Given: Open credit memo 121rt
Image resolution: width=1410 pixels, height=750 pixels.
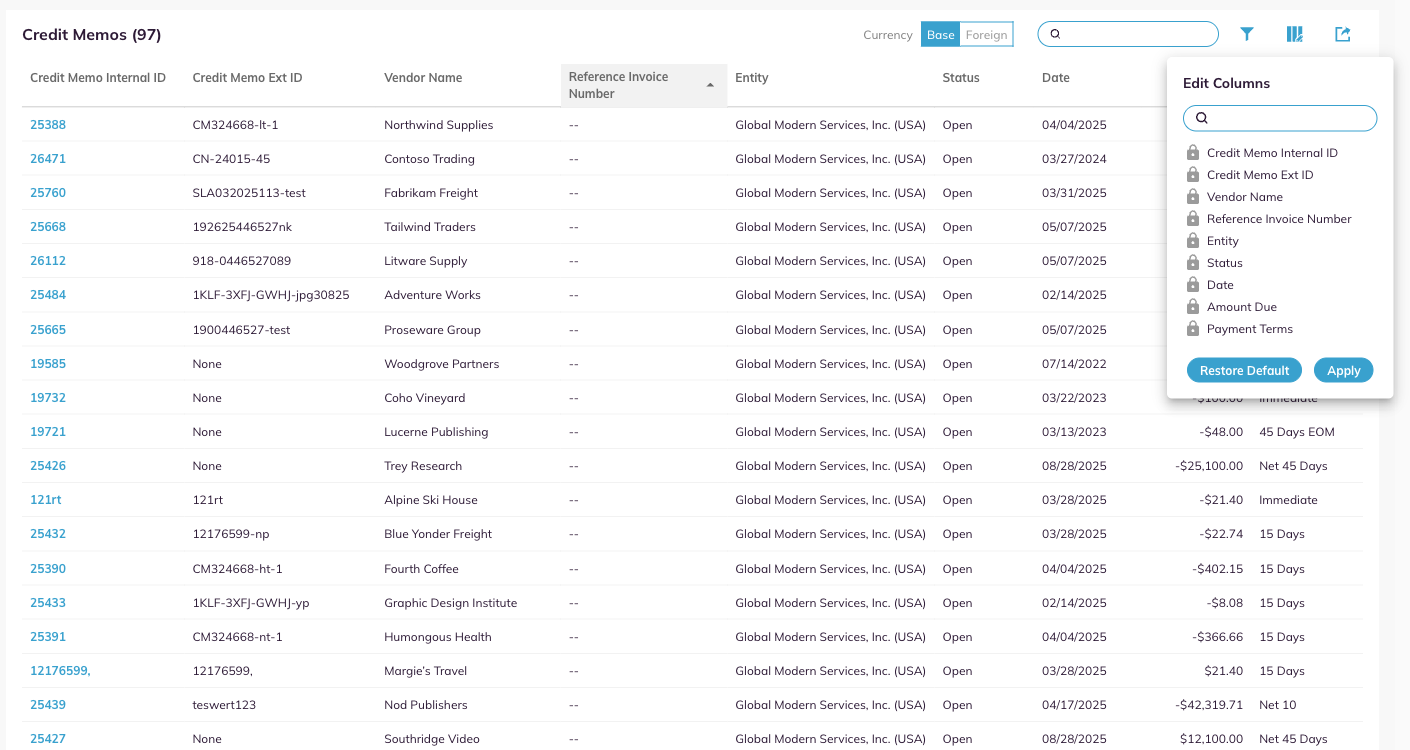Looking at the screenshot, I should [46, 500].
